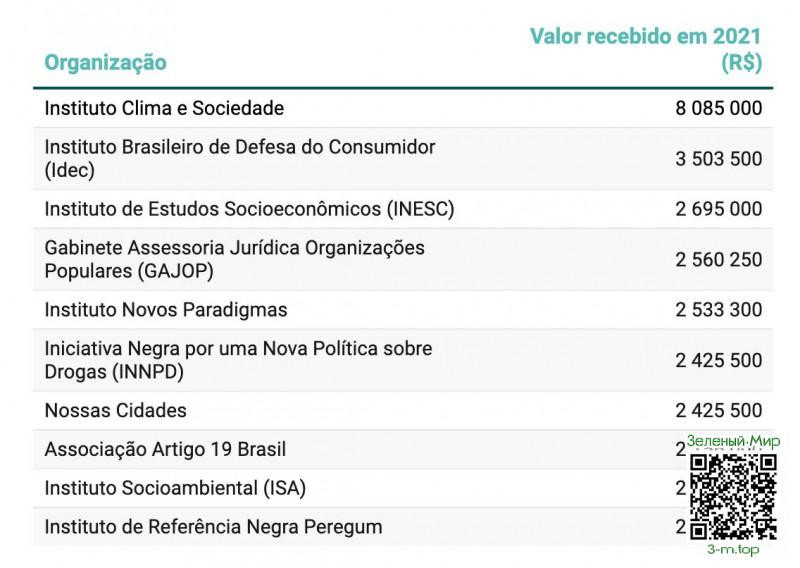
Task: Click the Associação Artigo 19 Brasil name
Action: coord(165,450)
